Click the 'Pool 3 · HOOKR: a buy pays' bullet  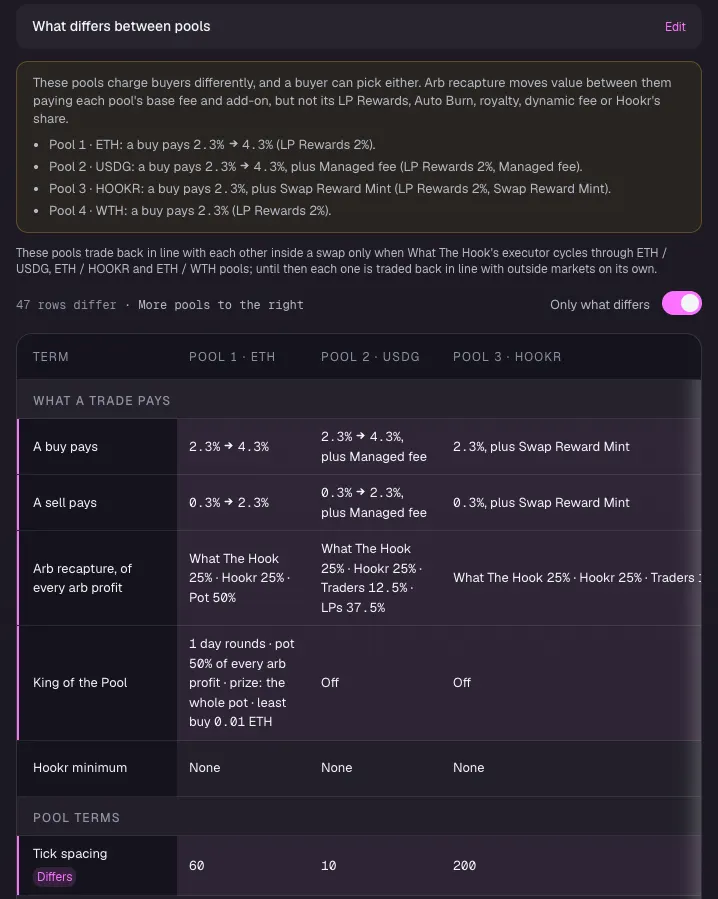click(x=330, y=189)
